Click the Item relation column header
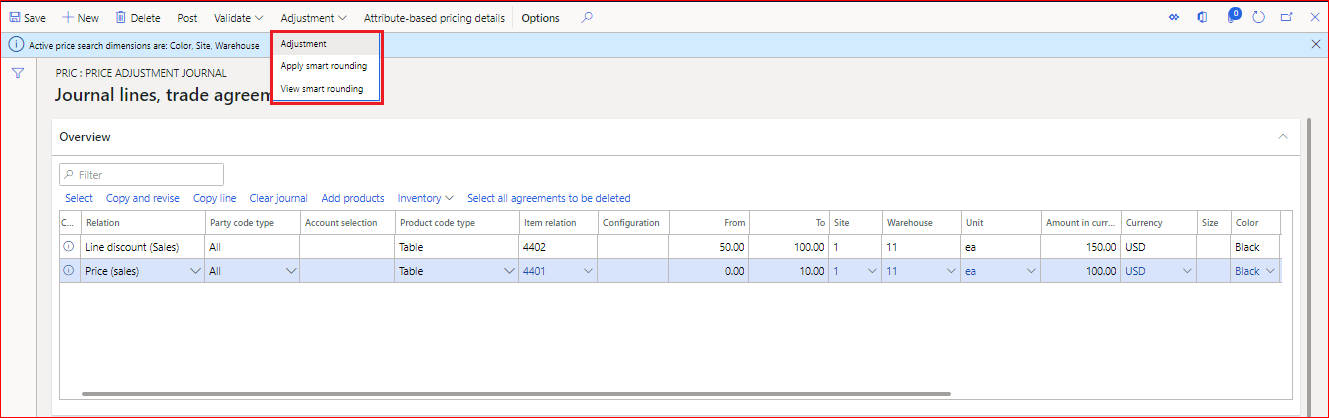This screenshot has height=418, width=1329. pos(558,222)
